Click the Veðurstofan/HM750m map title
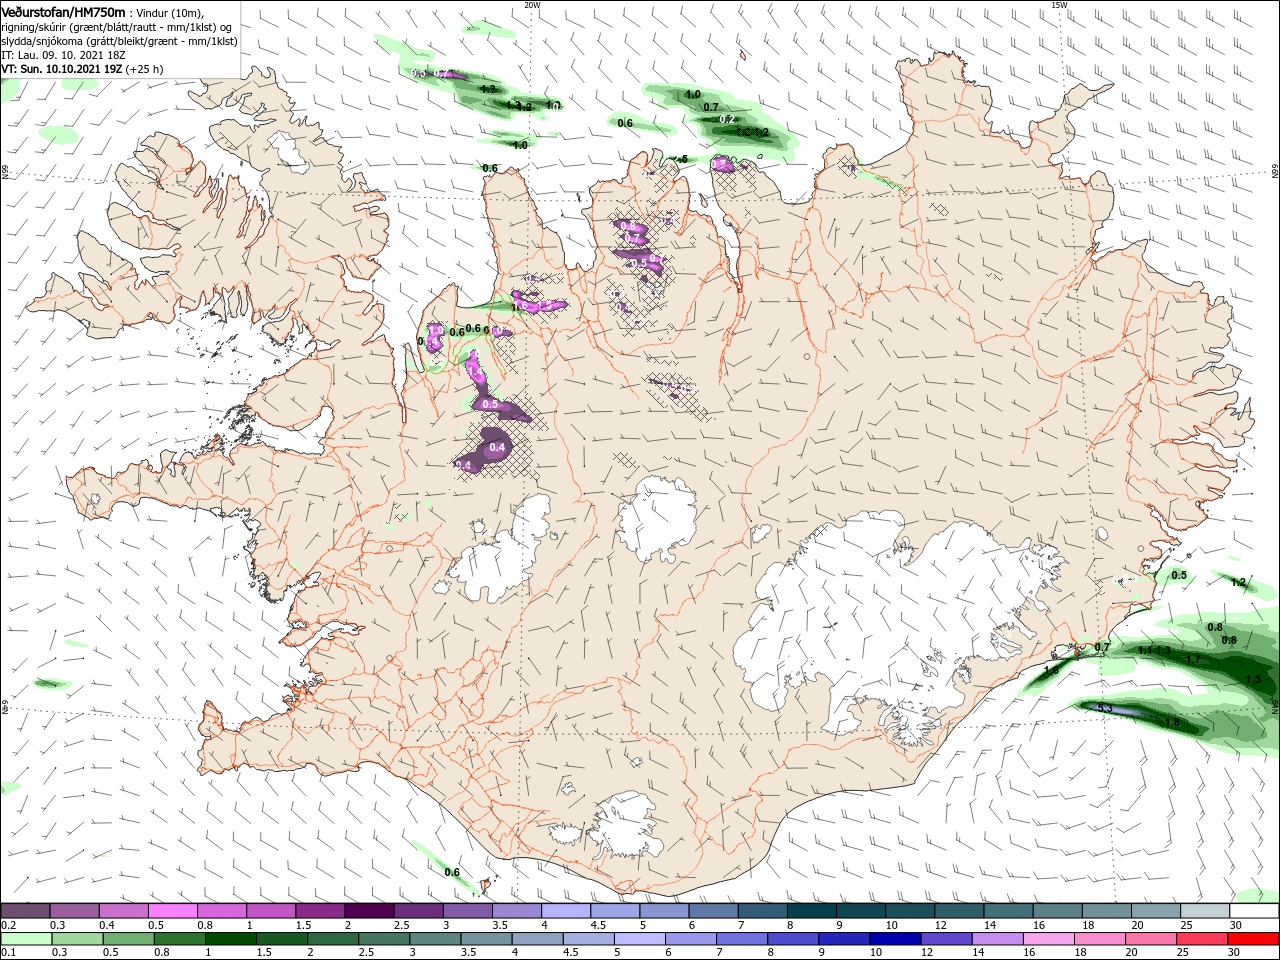This screenshot has width=1280, height=960. 64,12
